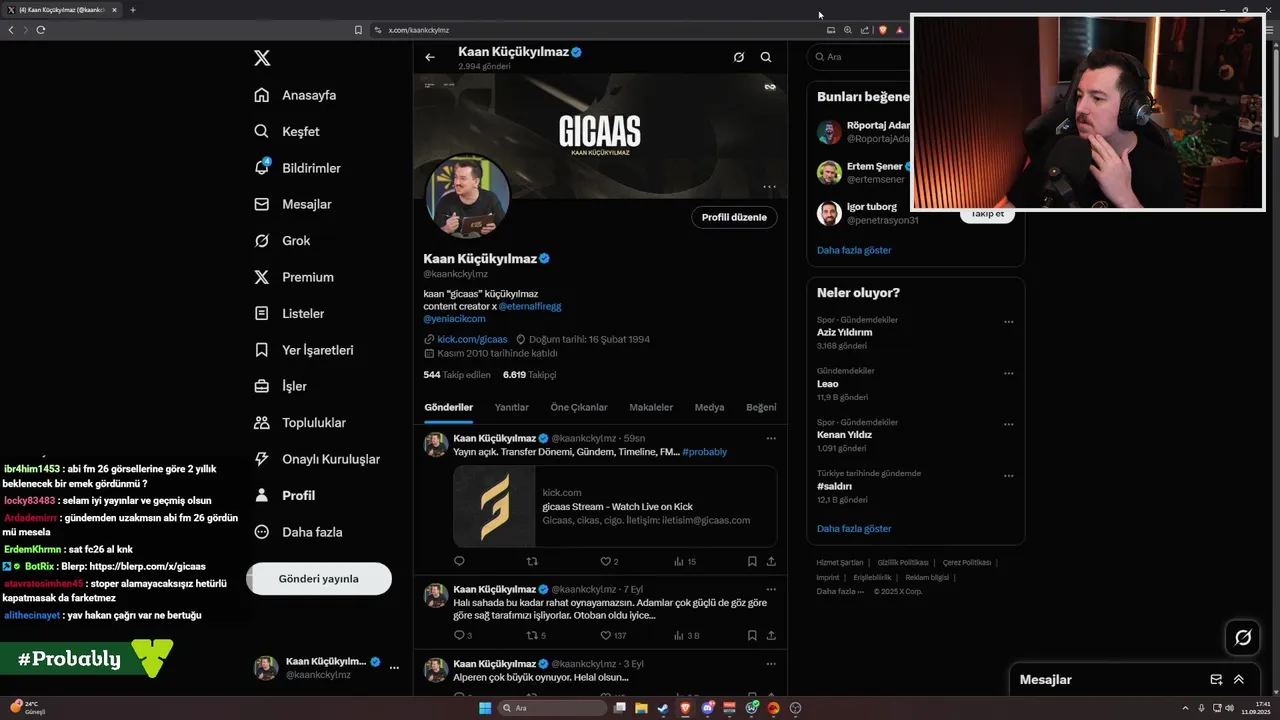Open OBS from the taskbar

pos(796,708)
